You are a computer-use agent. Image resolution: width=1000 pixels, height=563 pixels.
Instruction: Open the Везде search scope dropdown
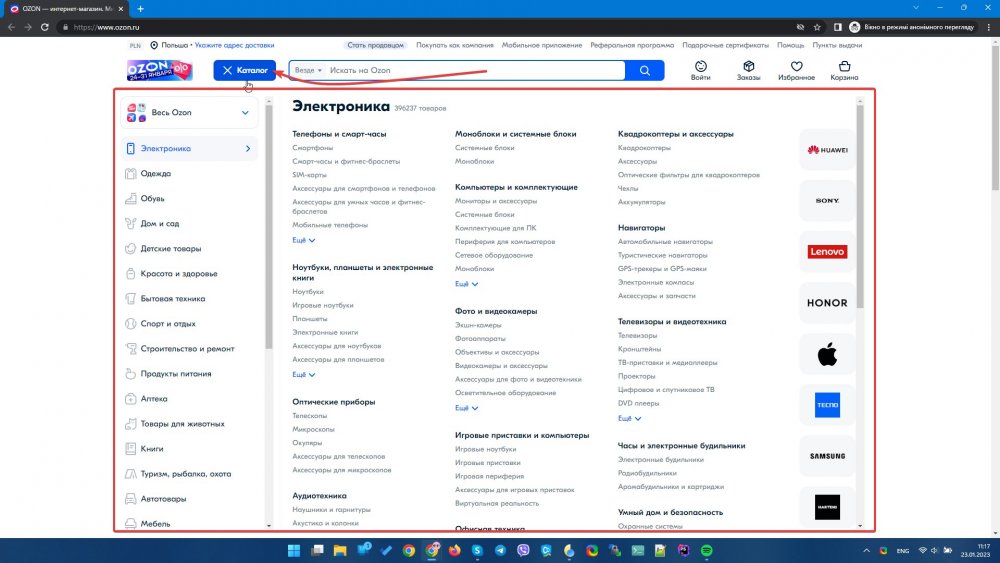(306, 71)
